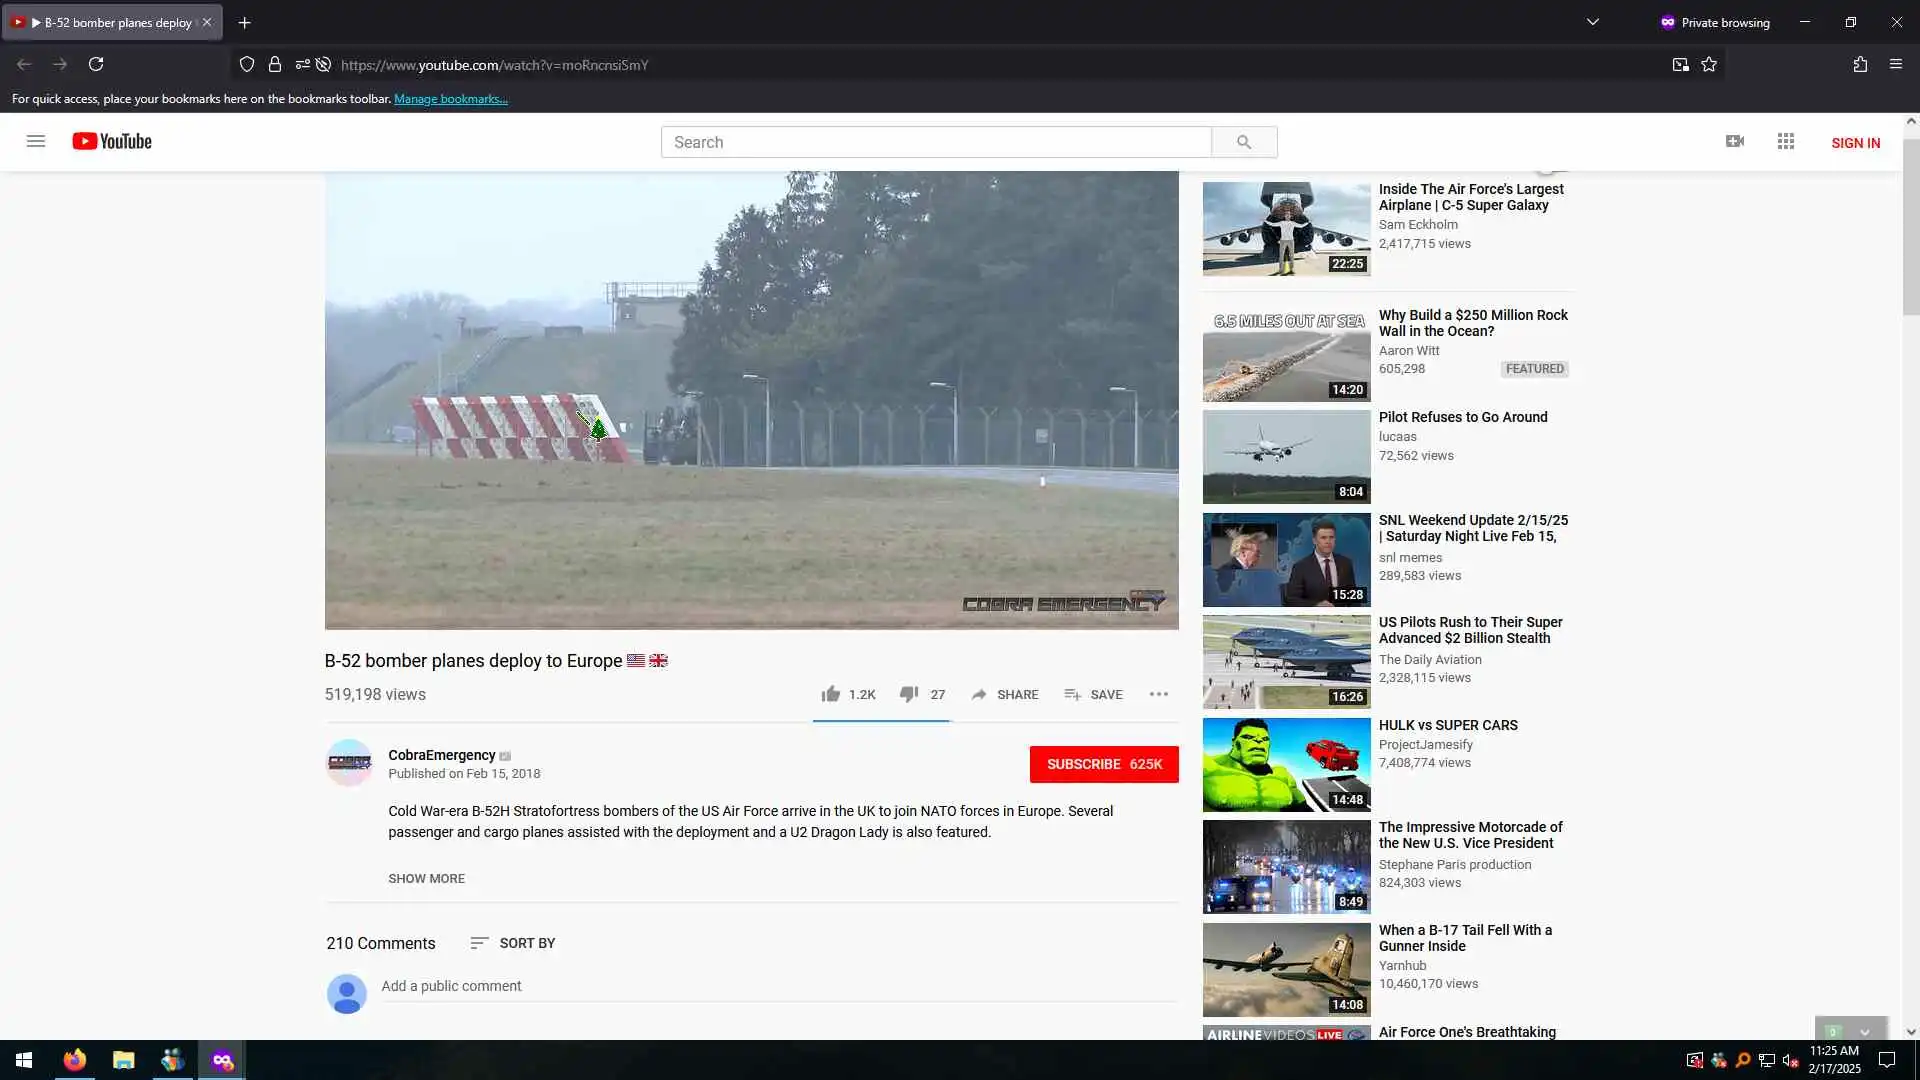This screenshot has height=1080, width=1920.
Task: Open Pilot Refuses to Go Around thumbnail
Action: 1286,456
